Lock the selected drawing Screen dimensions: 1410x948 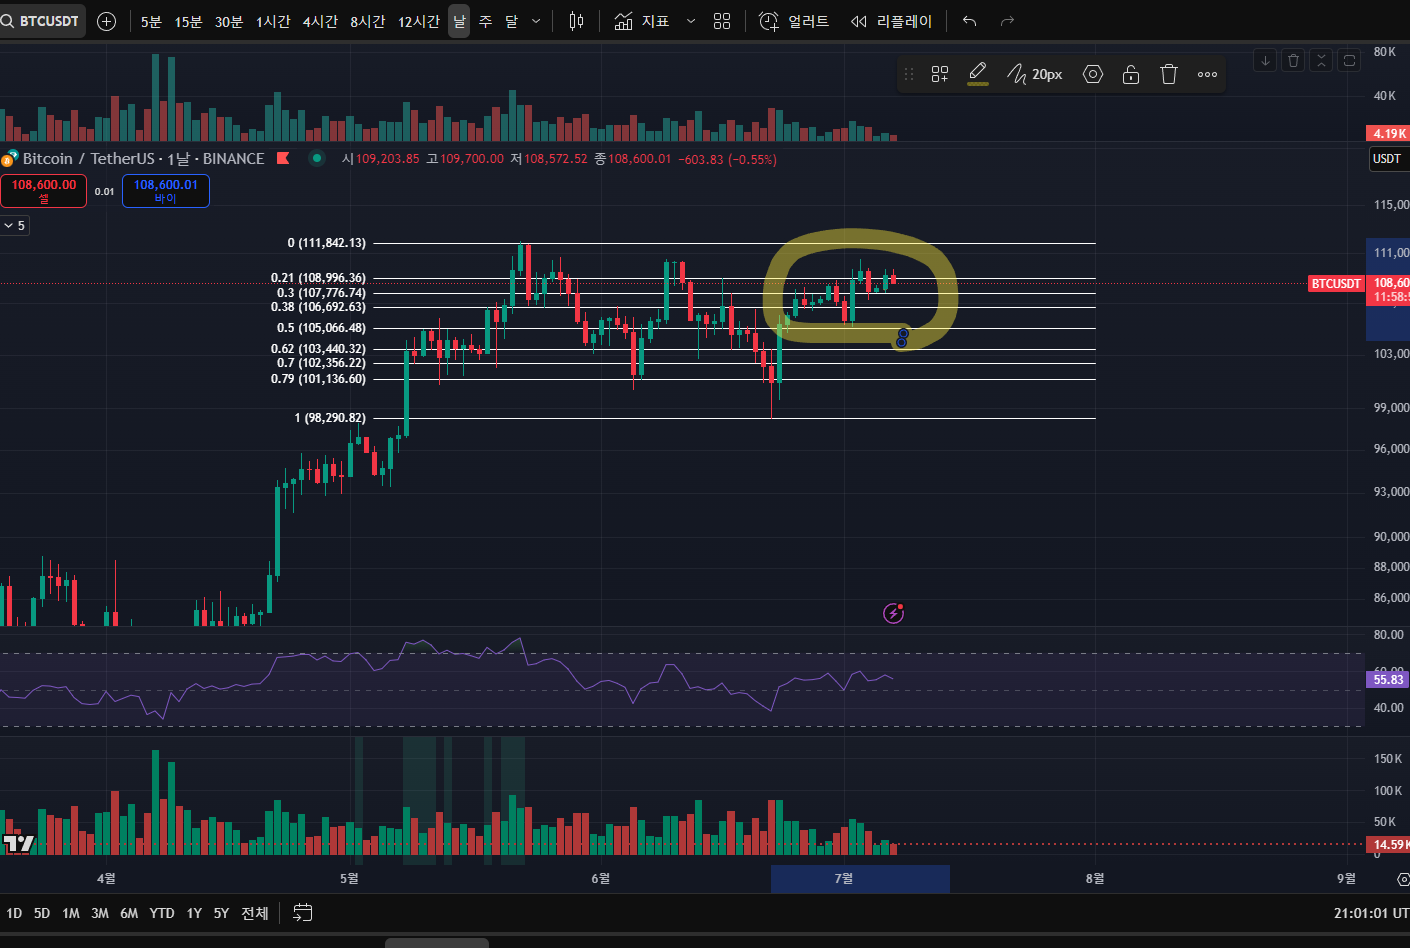pyautogui.click(x=1131, y=74)
